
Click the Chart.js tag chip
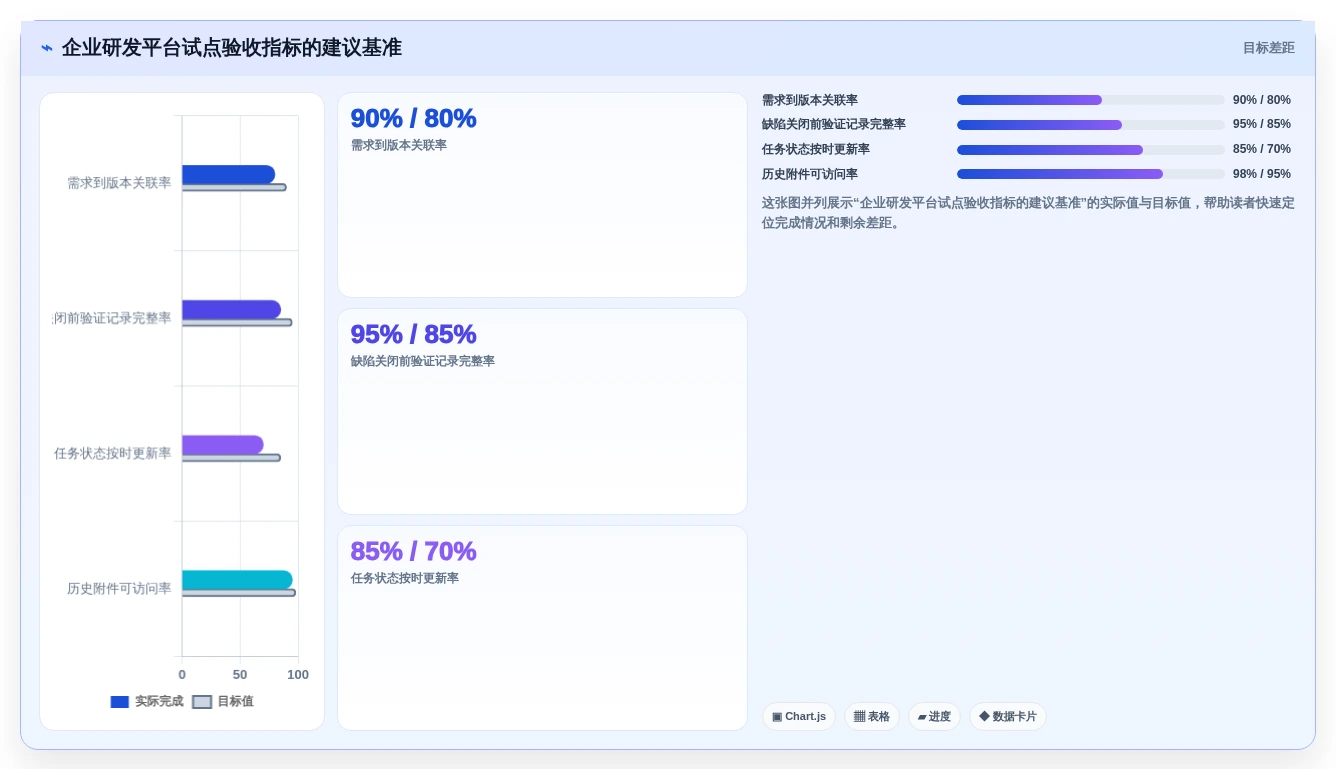point(799,717)
